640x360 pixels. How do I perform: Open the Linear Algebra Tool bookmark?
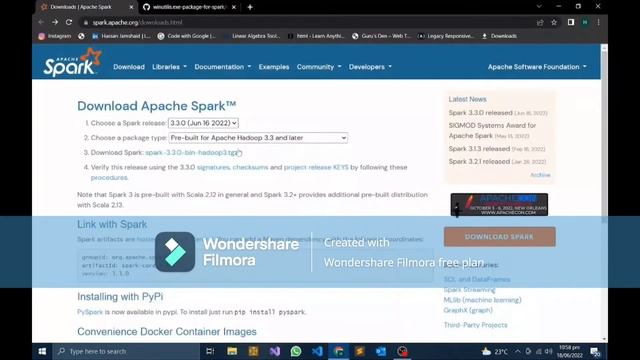pos(251,36)
